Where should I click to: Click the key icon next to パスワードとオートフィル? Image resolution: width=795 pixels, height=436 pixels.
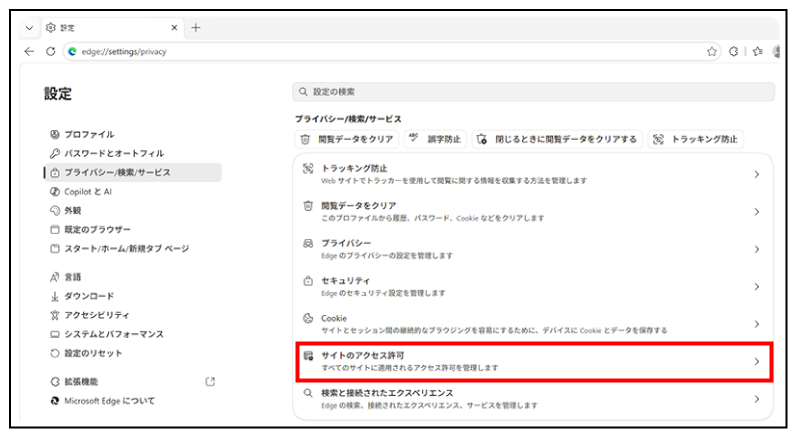(x=55, y=153)
